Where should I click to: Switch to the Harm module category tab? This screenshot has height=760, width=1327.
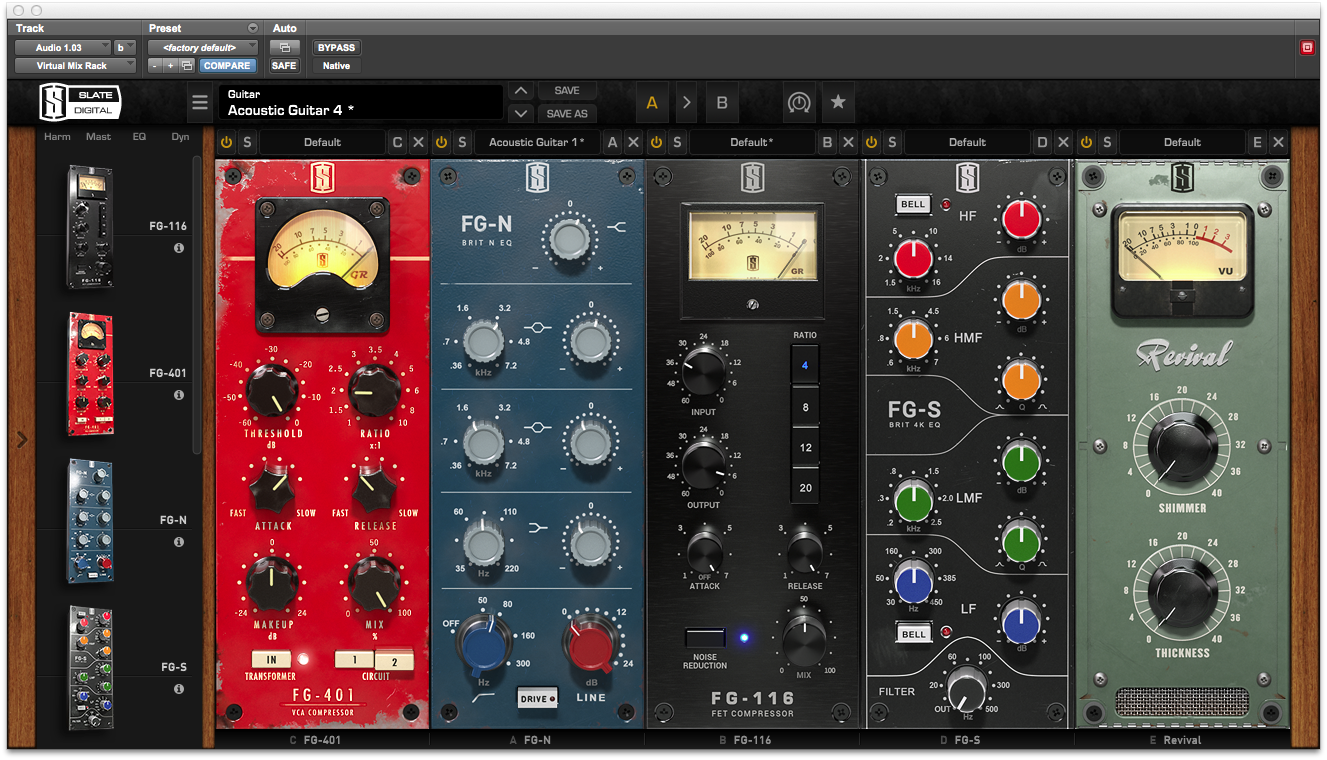pyautogui.click(x=57, y=136)
